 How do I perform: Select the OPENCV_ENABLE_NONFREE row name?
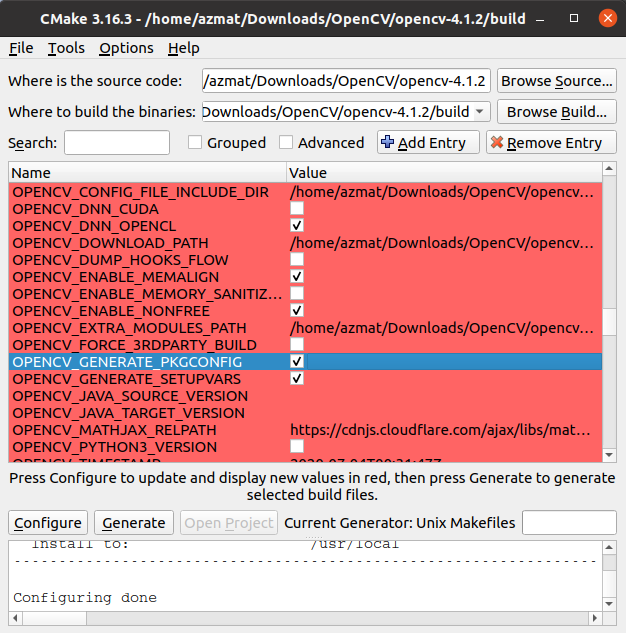coord(111,310)
